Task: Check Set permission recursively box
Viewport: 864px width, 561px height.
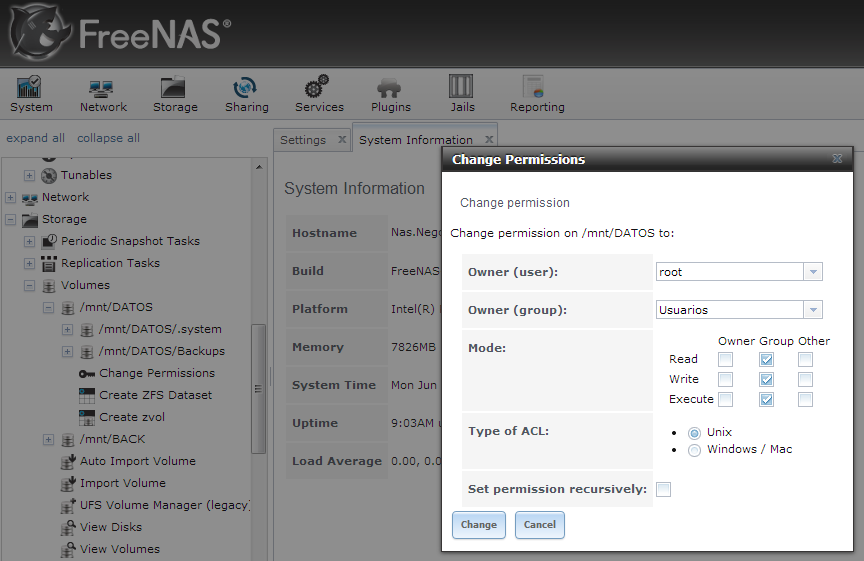Action: pos(663,489)
